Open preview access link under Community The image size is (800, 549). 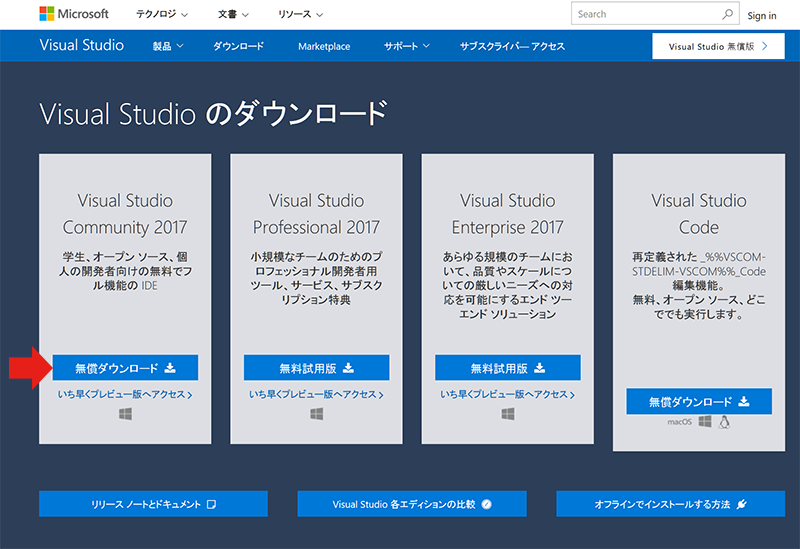point(125,394)
